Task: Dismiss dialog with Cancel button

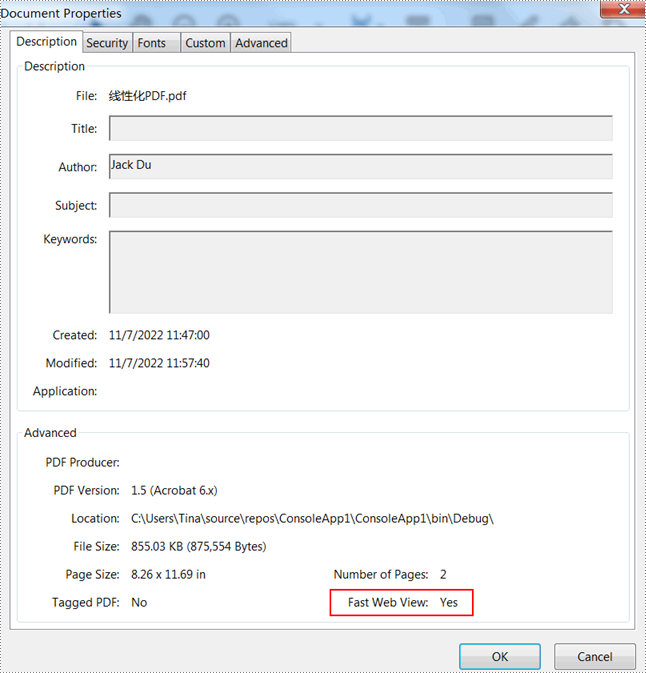Action: (594, 657)
